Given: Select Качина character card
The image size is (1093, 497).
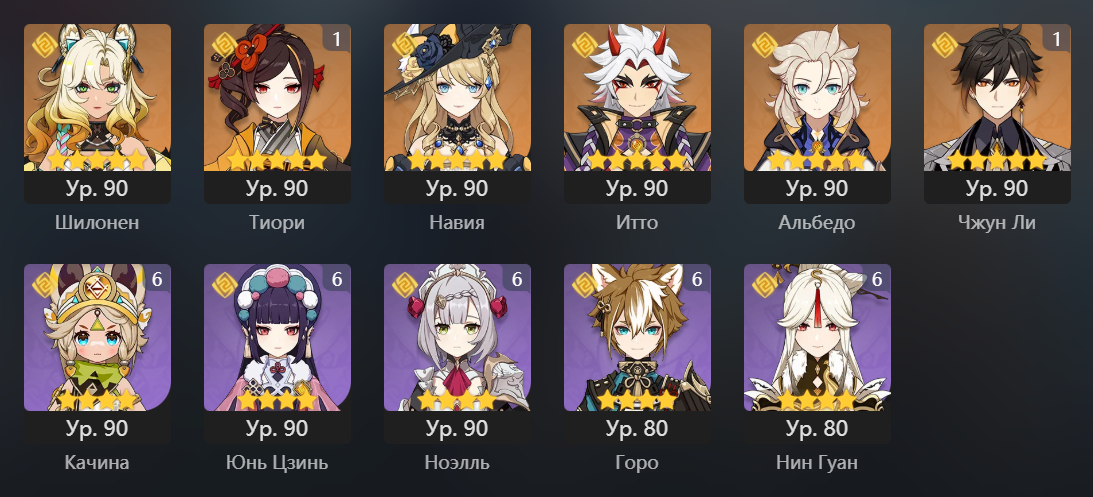Looking at the screenshot, I should click(x=98, y=354).
